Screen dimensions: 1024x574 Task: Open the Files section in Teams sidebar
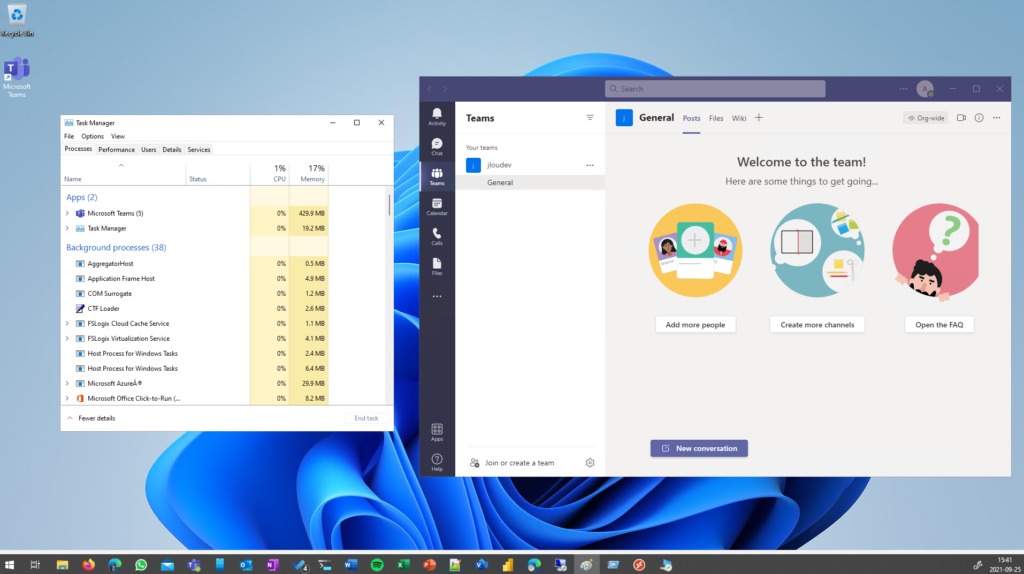(x=437, y=266)
